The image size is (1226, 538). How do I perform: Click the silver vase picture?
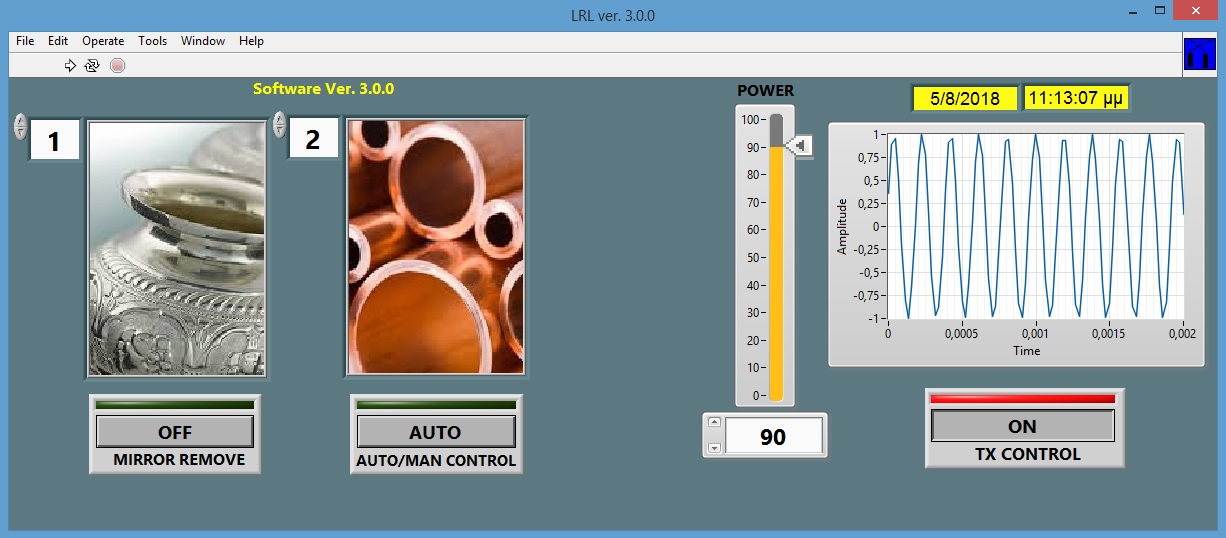177,248
